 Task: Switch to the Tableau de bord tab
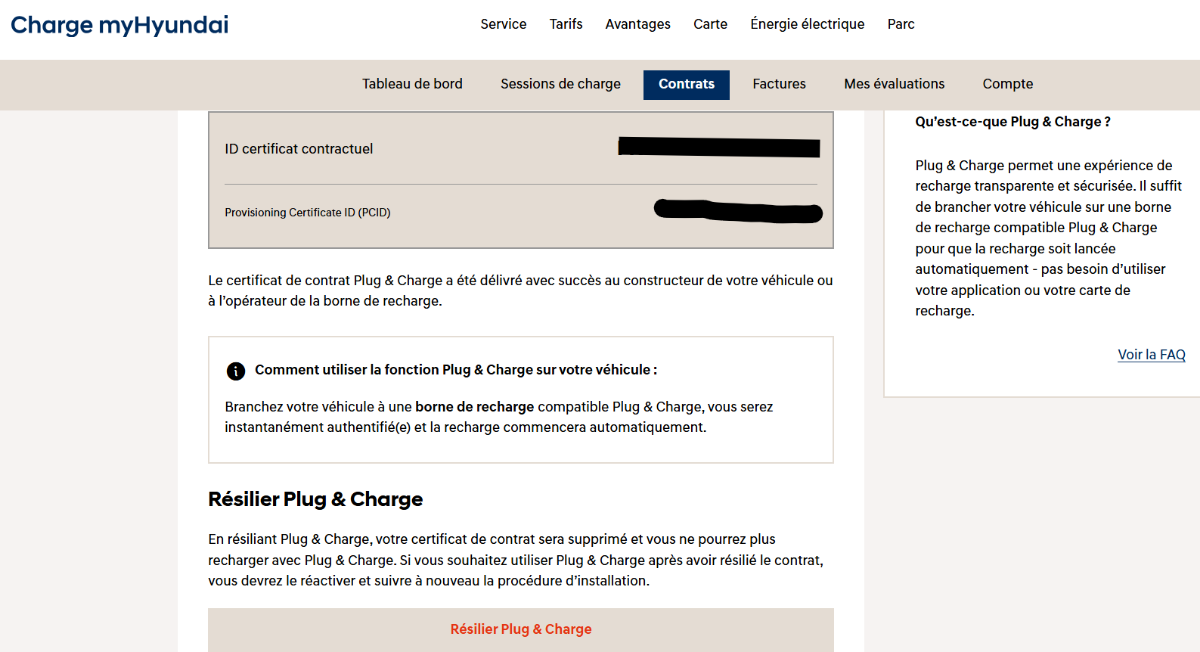412,84
